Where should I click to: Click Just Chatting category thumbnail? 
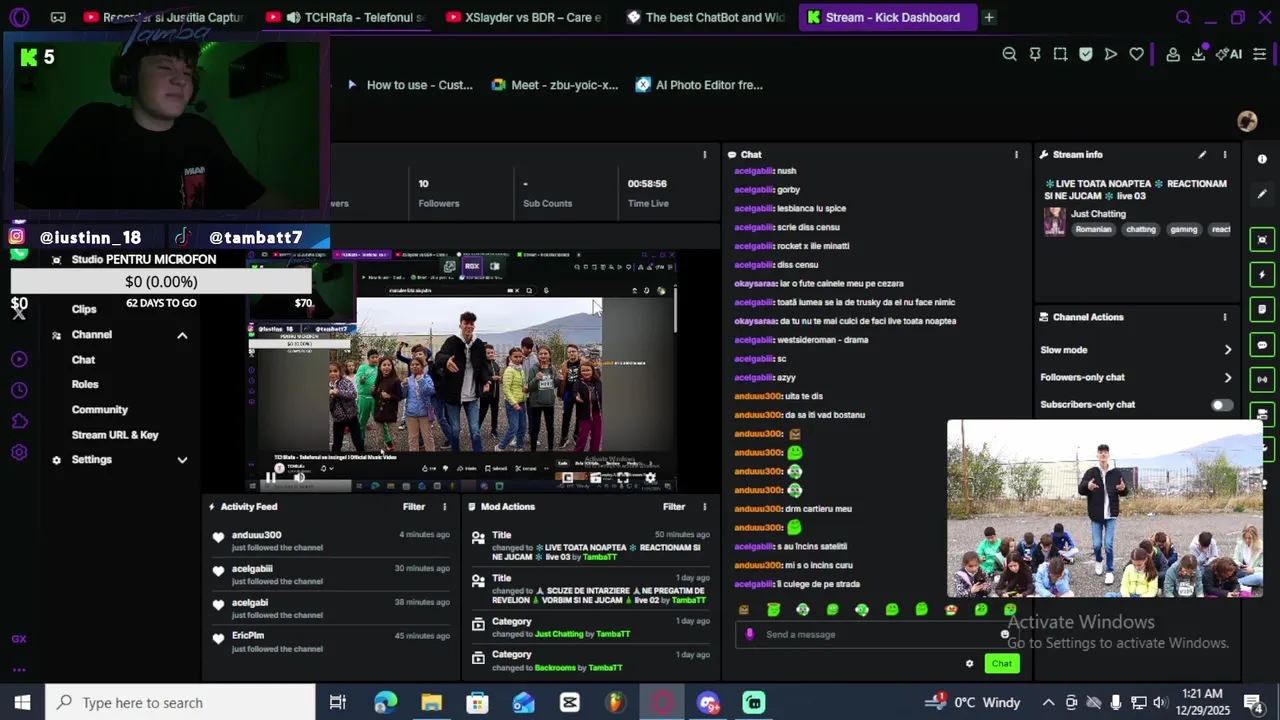point(1054,221)
